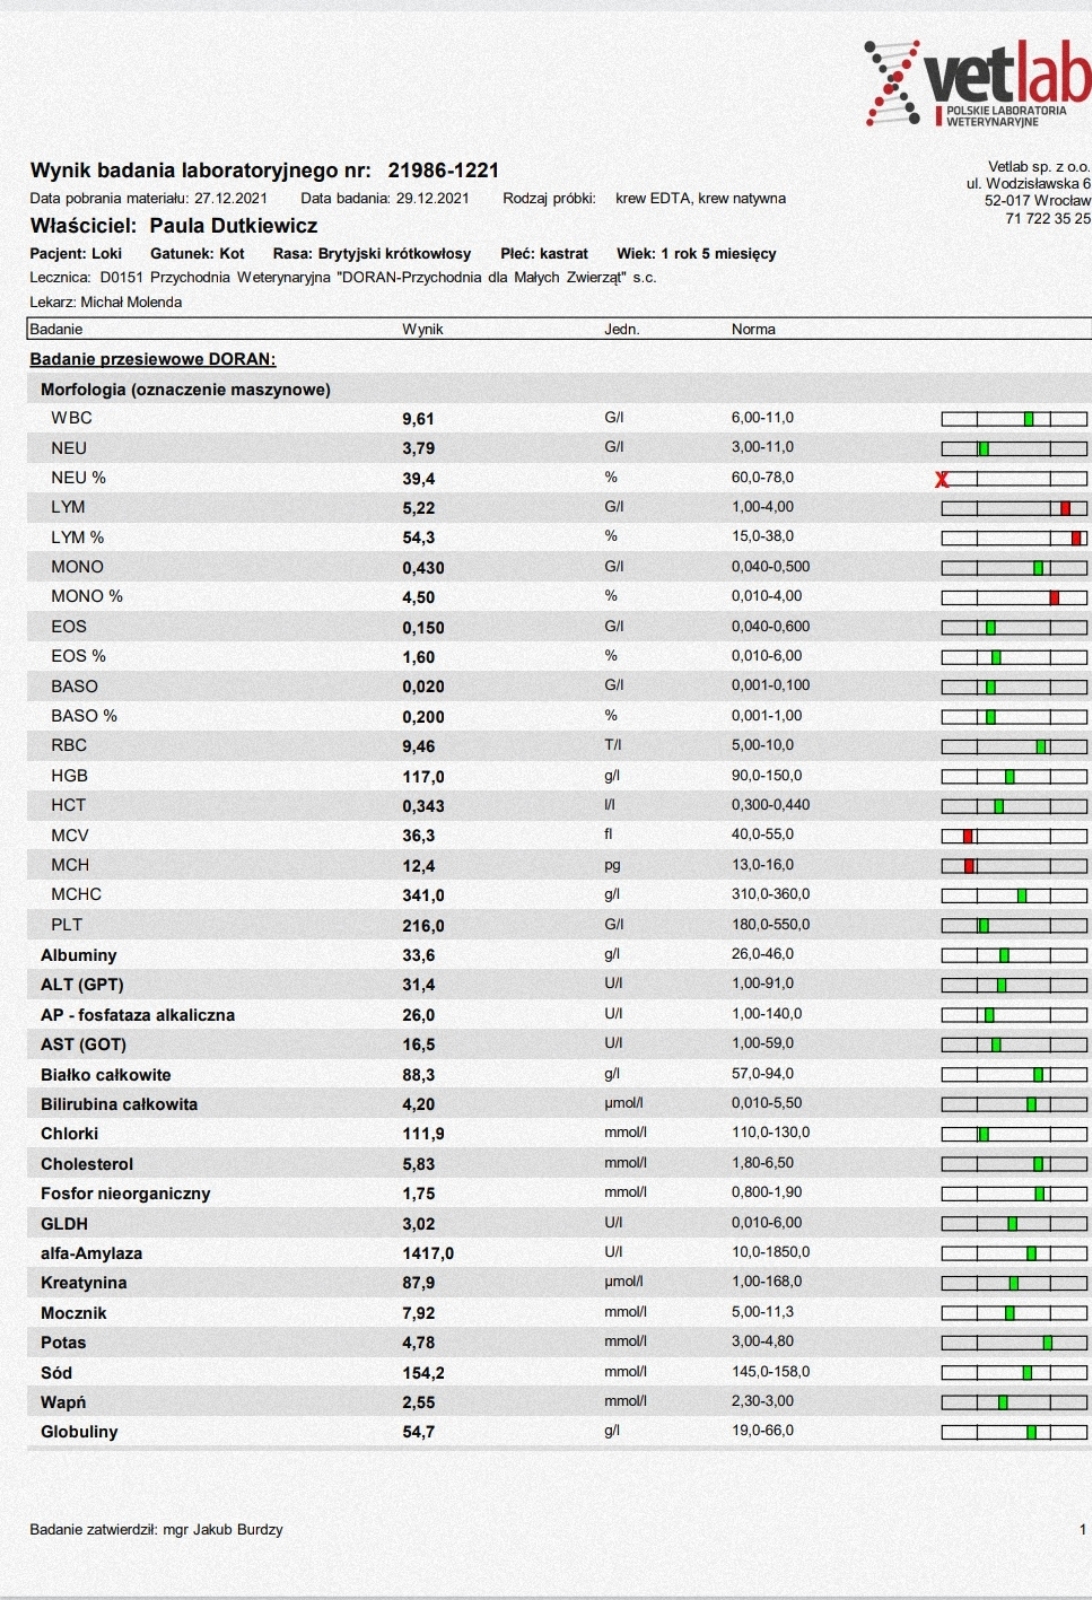Click the BASO result "0,020"
The height and width of the screenshot is (1600, 1092).
[423, 687]
